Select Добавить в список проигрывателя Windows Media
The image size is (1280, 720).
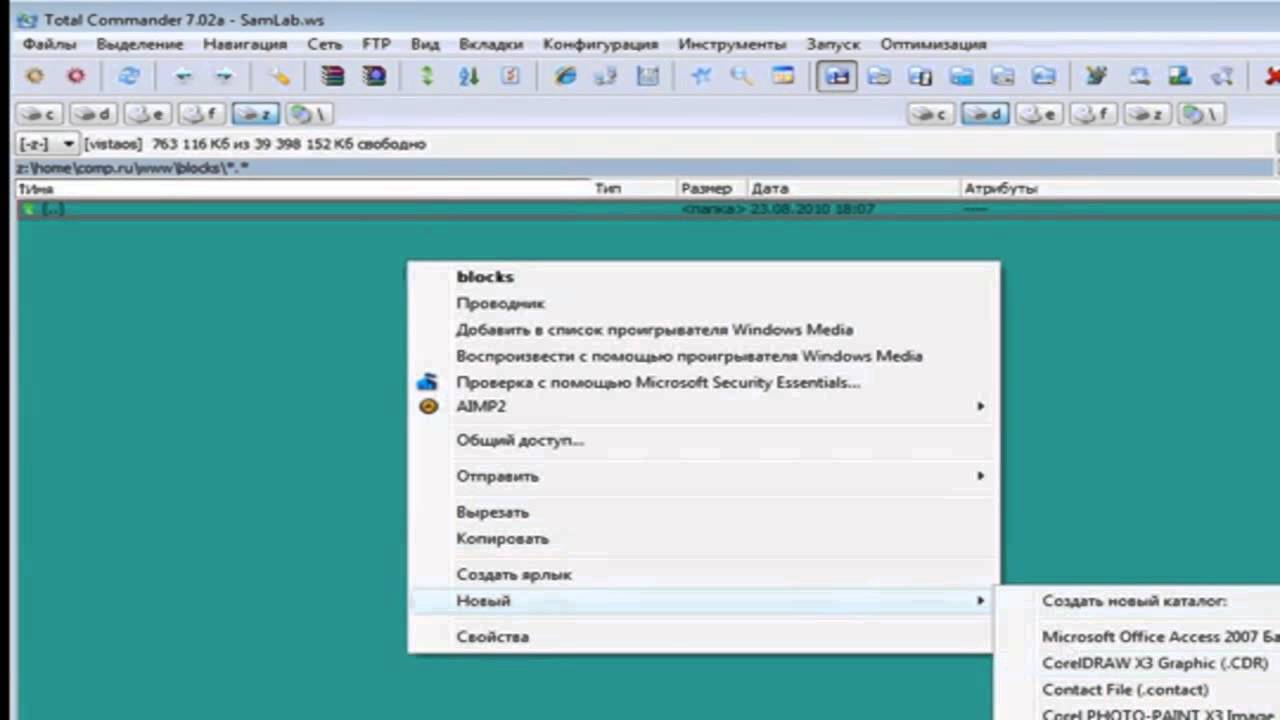click(702, 329)
